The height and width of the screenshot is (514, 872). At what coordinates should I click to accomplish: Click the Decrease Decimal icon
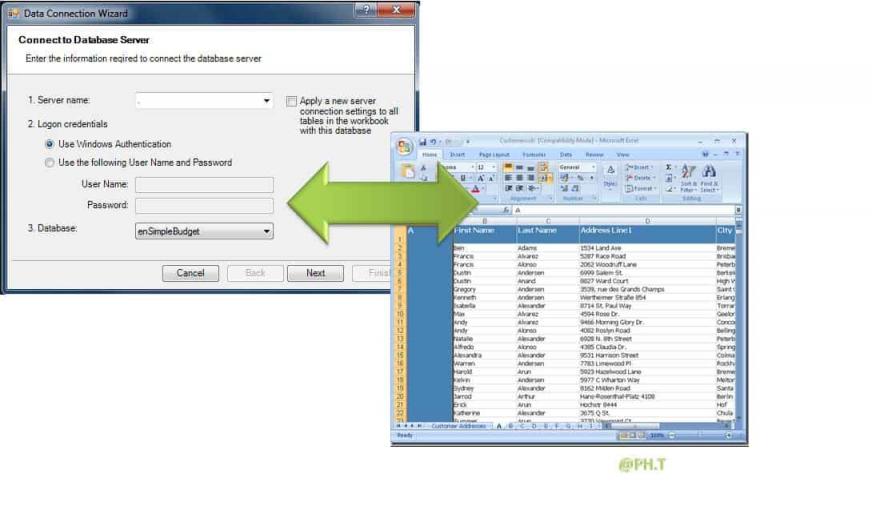tap(575, 188)
